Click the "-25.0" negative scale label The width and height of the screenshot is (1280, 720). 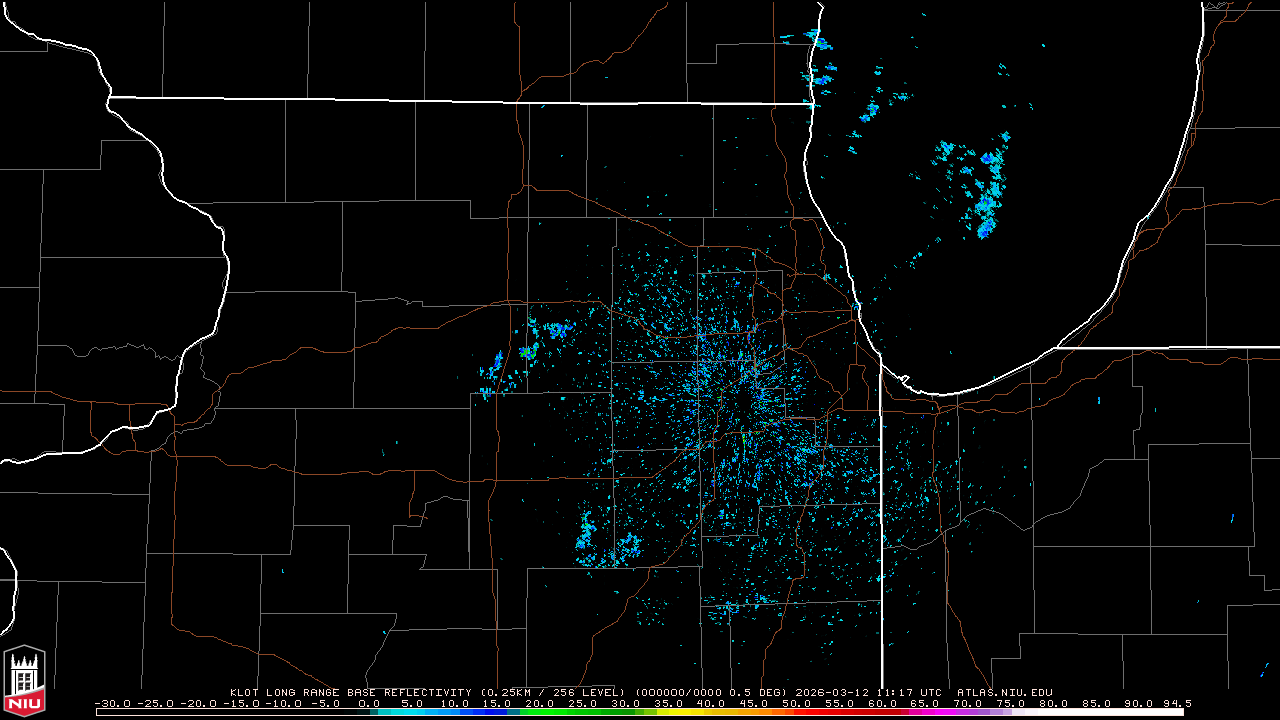[155, 703]
